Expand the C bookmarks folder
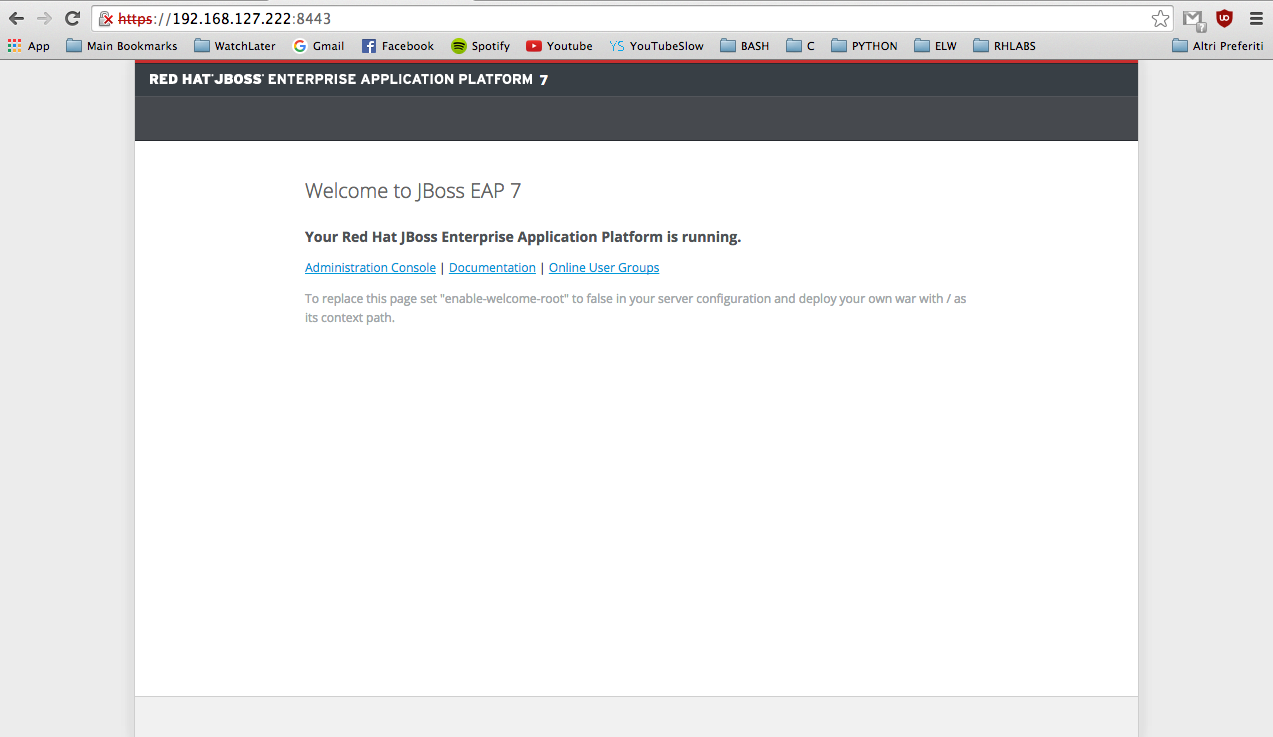Image resolution: width=1273 pixels, height=737 pixels. 801,46
